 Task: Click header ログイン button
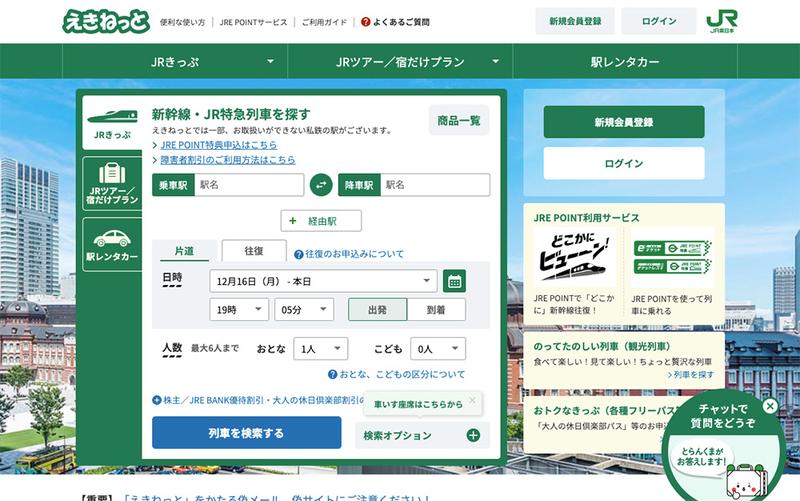659,21
